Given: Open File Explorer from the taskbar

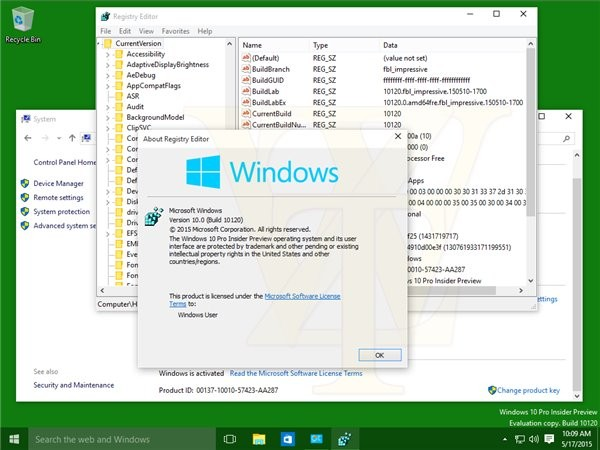Looking at the screenshot, I should coord(258,439).
